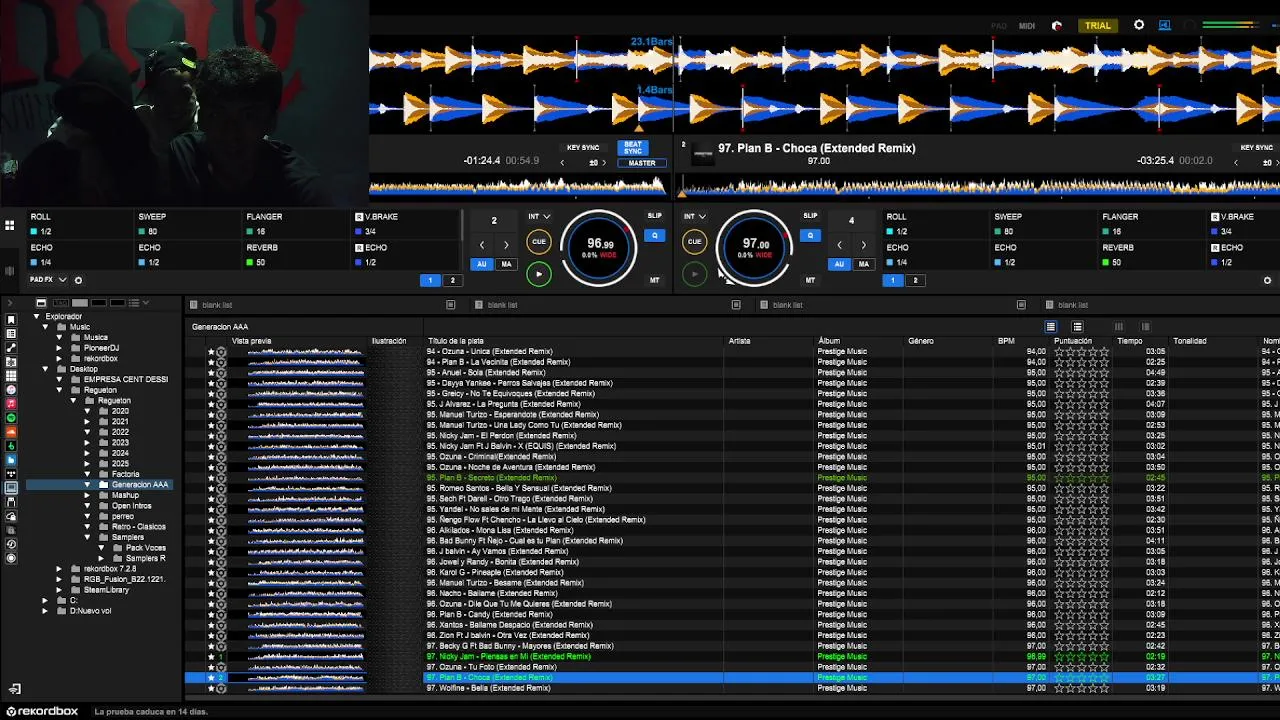The height and width of the screenshot is (720, 1280).
Task: Play the right deck with the dimmed play button
Action: tap(694, 273)
